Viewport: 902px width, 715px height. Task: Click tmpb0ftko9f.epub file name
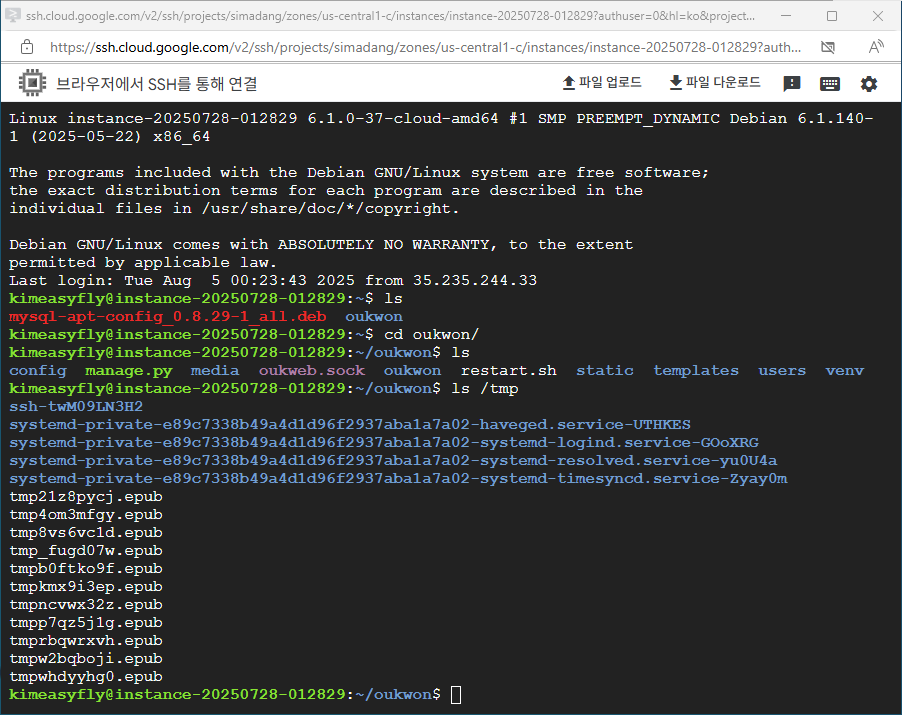(86, 568)
